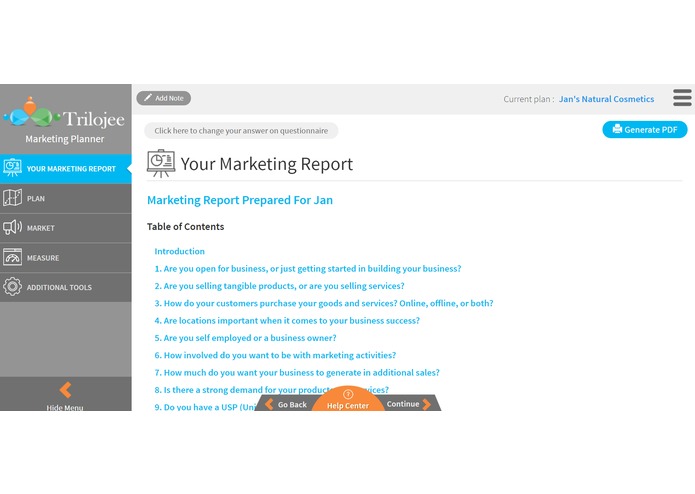The width and height of the screenshot is (695, 494).
Task: Click the printer icon on Generate PDF
Action: coord(617,129)
